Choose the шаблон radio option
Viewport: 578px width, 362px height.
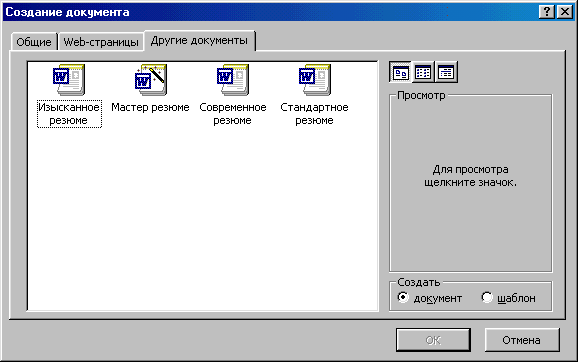[487, 297]
